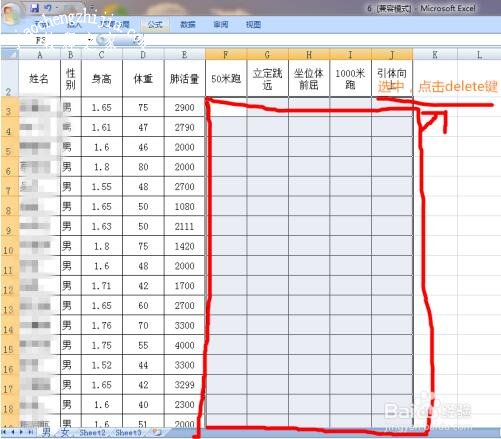This screenshot has height=439, width=501.
Task: Expand the Name Box dropdown arrow
Action: click(x=90, y=41)
